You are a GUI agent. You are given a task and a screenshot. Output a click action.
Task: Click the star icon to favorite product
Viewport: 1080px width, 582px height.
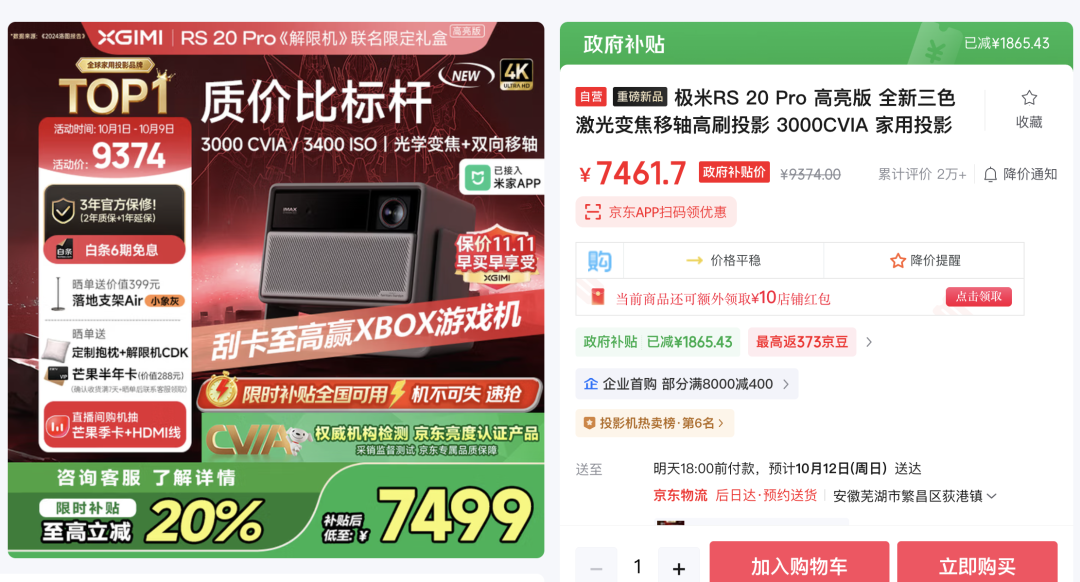click(x=1029, y=98)
